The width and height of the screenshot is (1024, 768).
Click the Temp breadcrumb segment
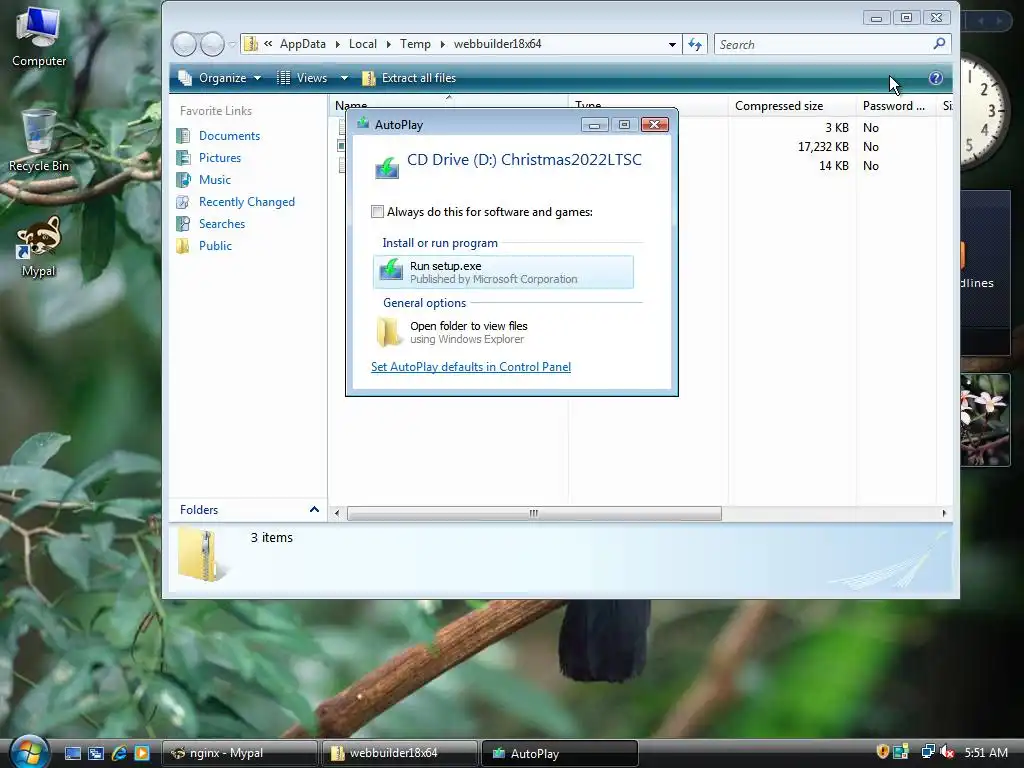point(415,44)
